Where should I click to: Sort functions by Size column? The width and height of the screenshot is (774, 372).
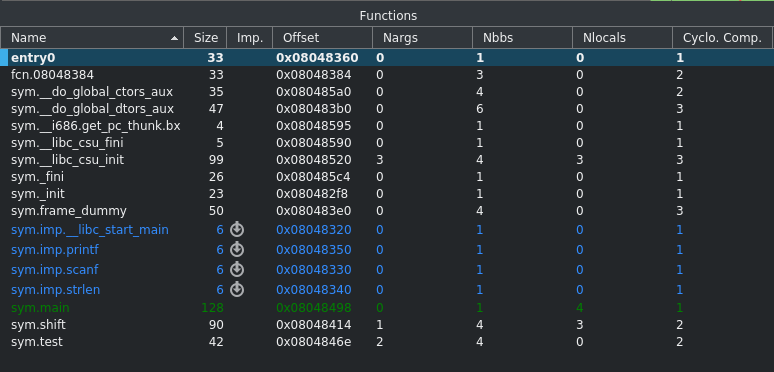tap(205, 37)
